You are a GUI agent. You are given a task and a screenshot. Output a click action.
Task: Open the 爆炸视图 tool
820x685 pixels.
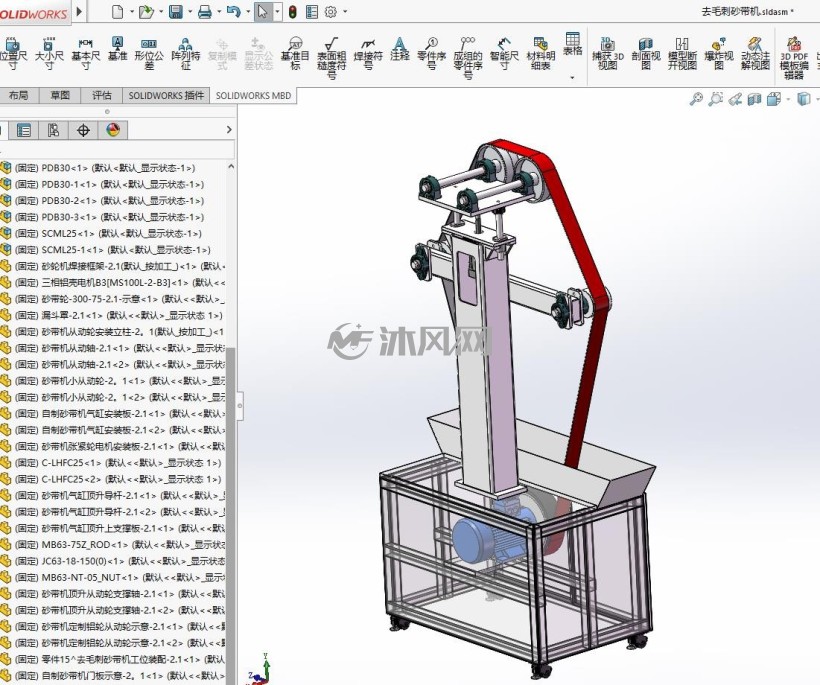click(x=719, y=53)
